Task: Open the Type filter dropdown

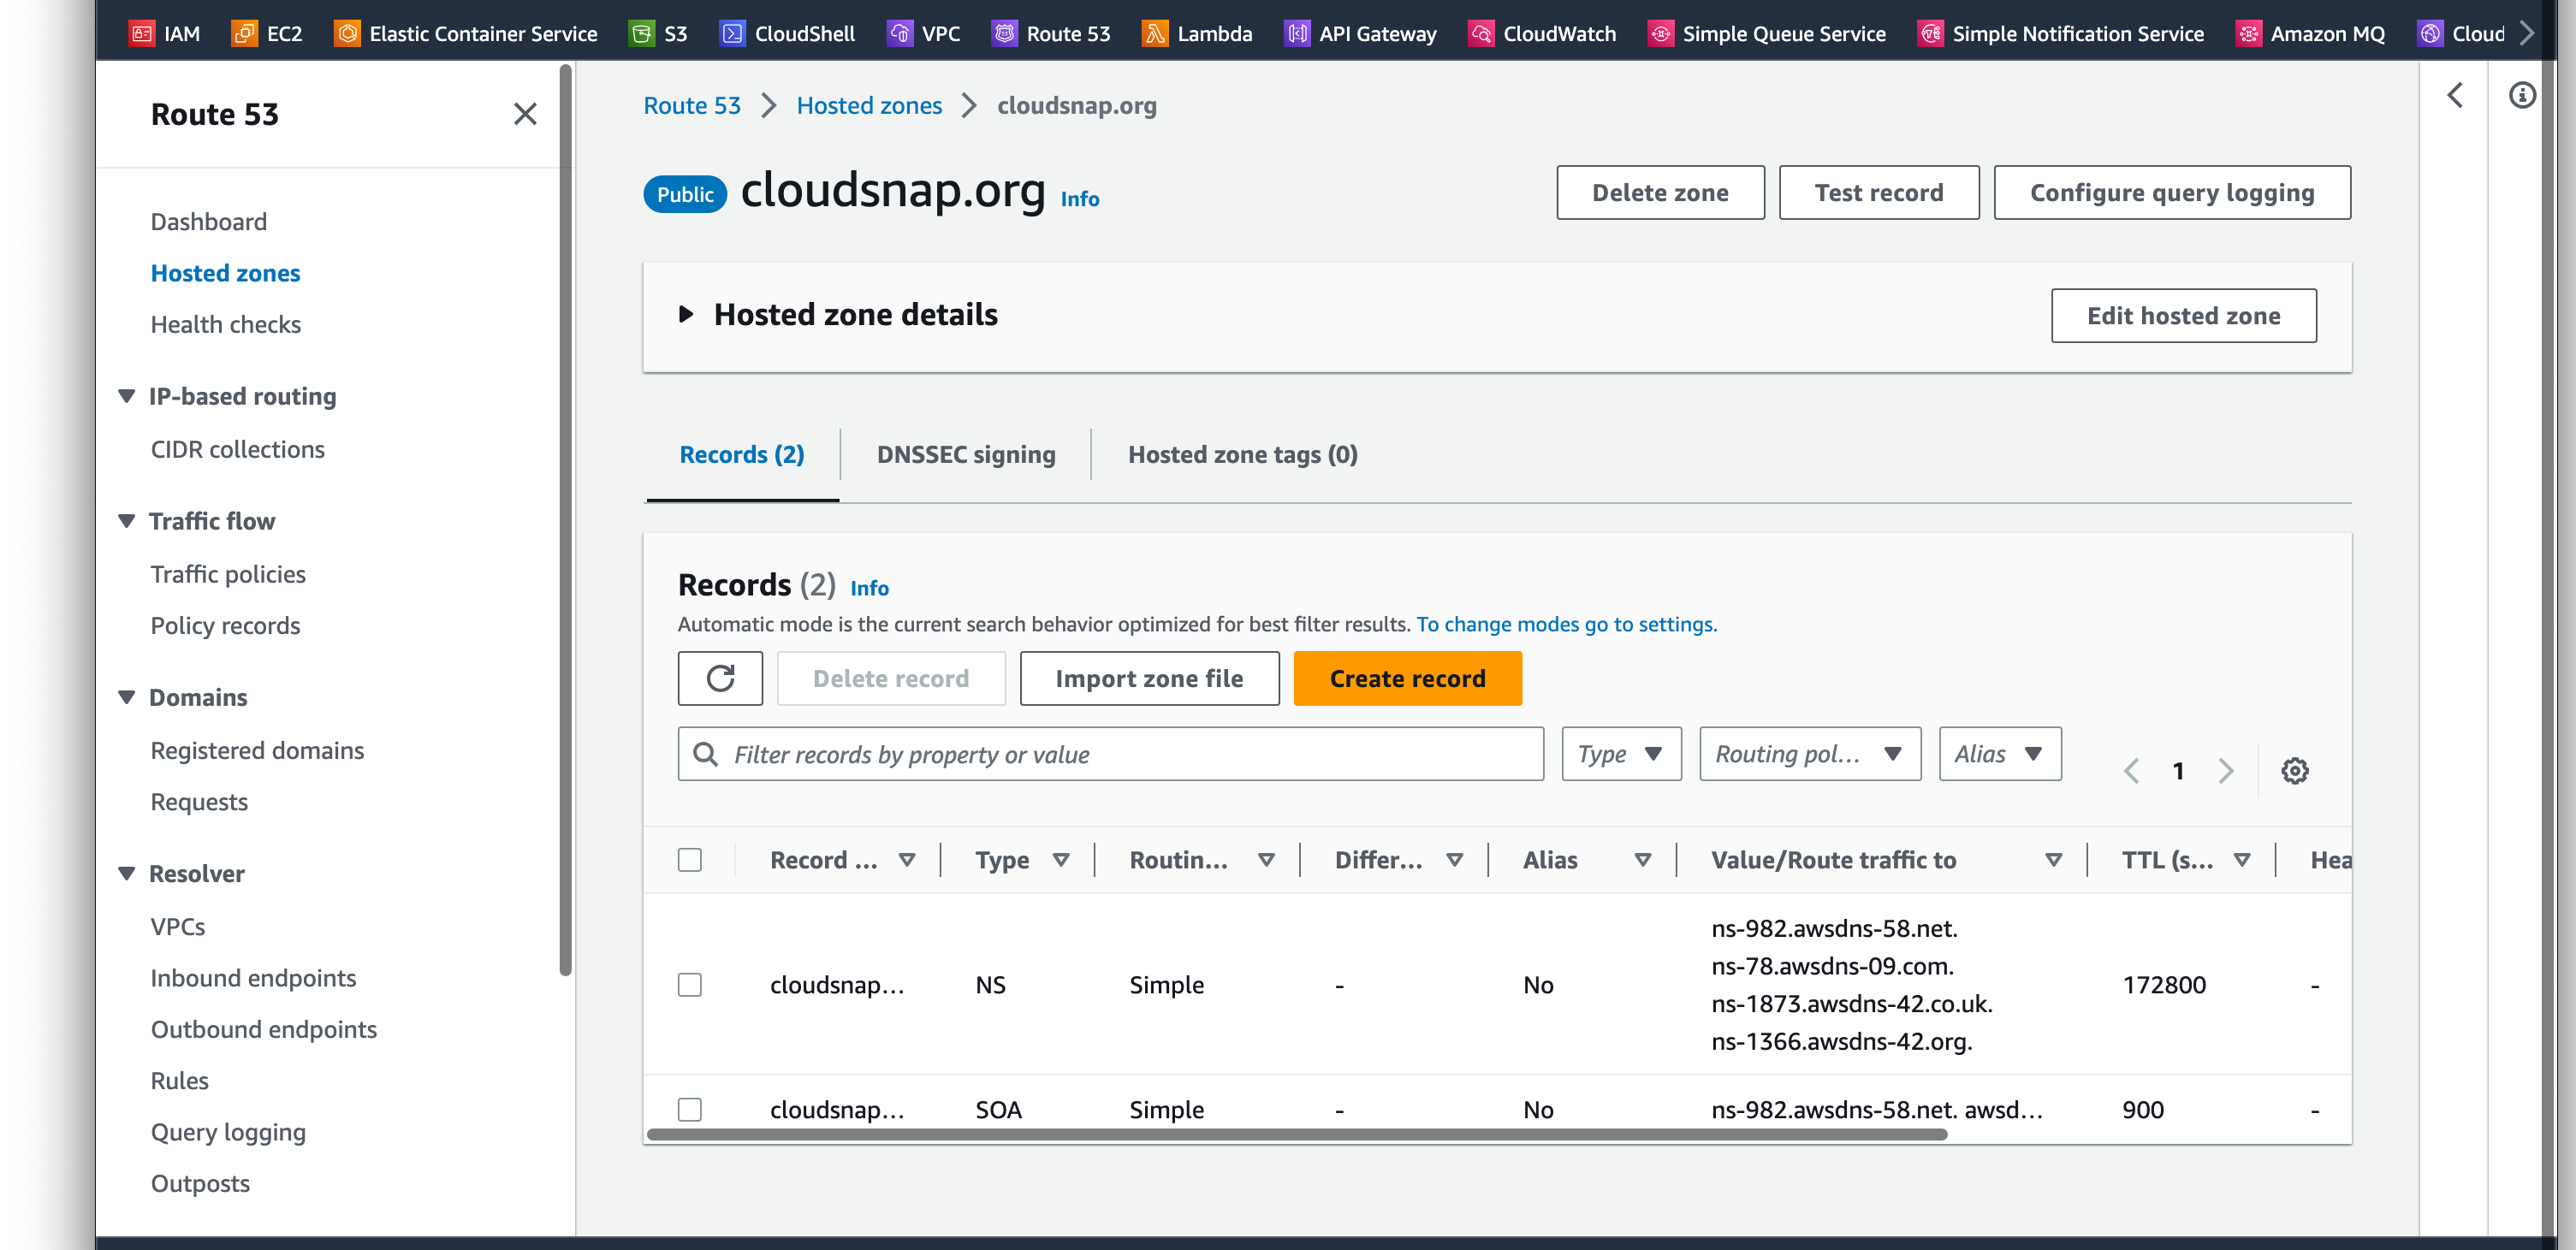Action: (1621, 754)
